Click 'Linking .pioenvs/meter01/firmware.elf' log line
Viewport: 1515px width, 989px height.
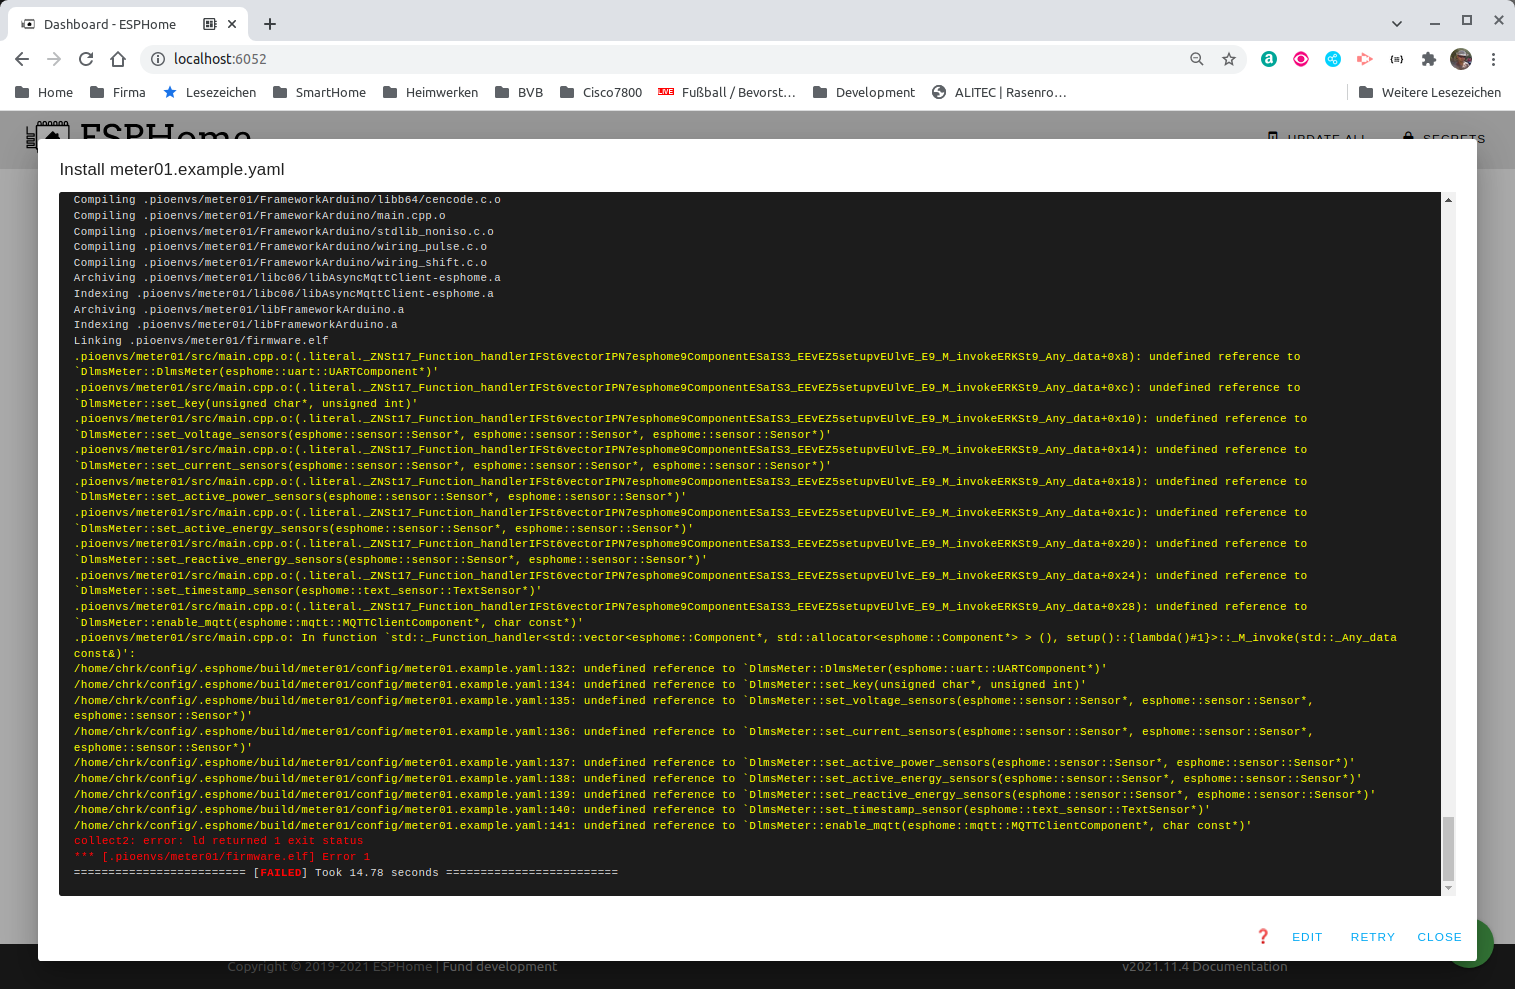click(x=201, y=341)
